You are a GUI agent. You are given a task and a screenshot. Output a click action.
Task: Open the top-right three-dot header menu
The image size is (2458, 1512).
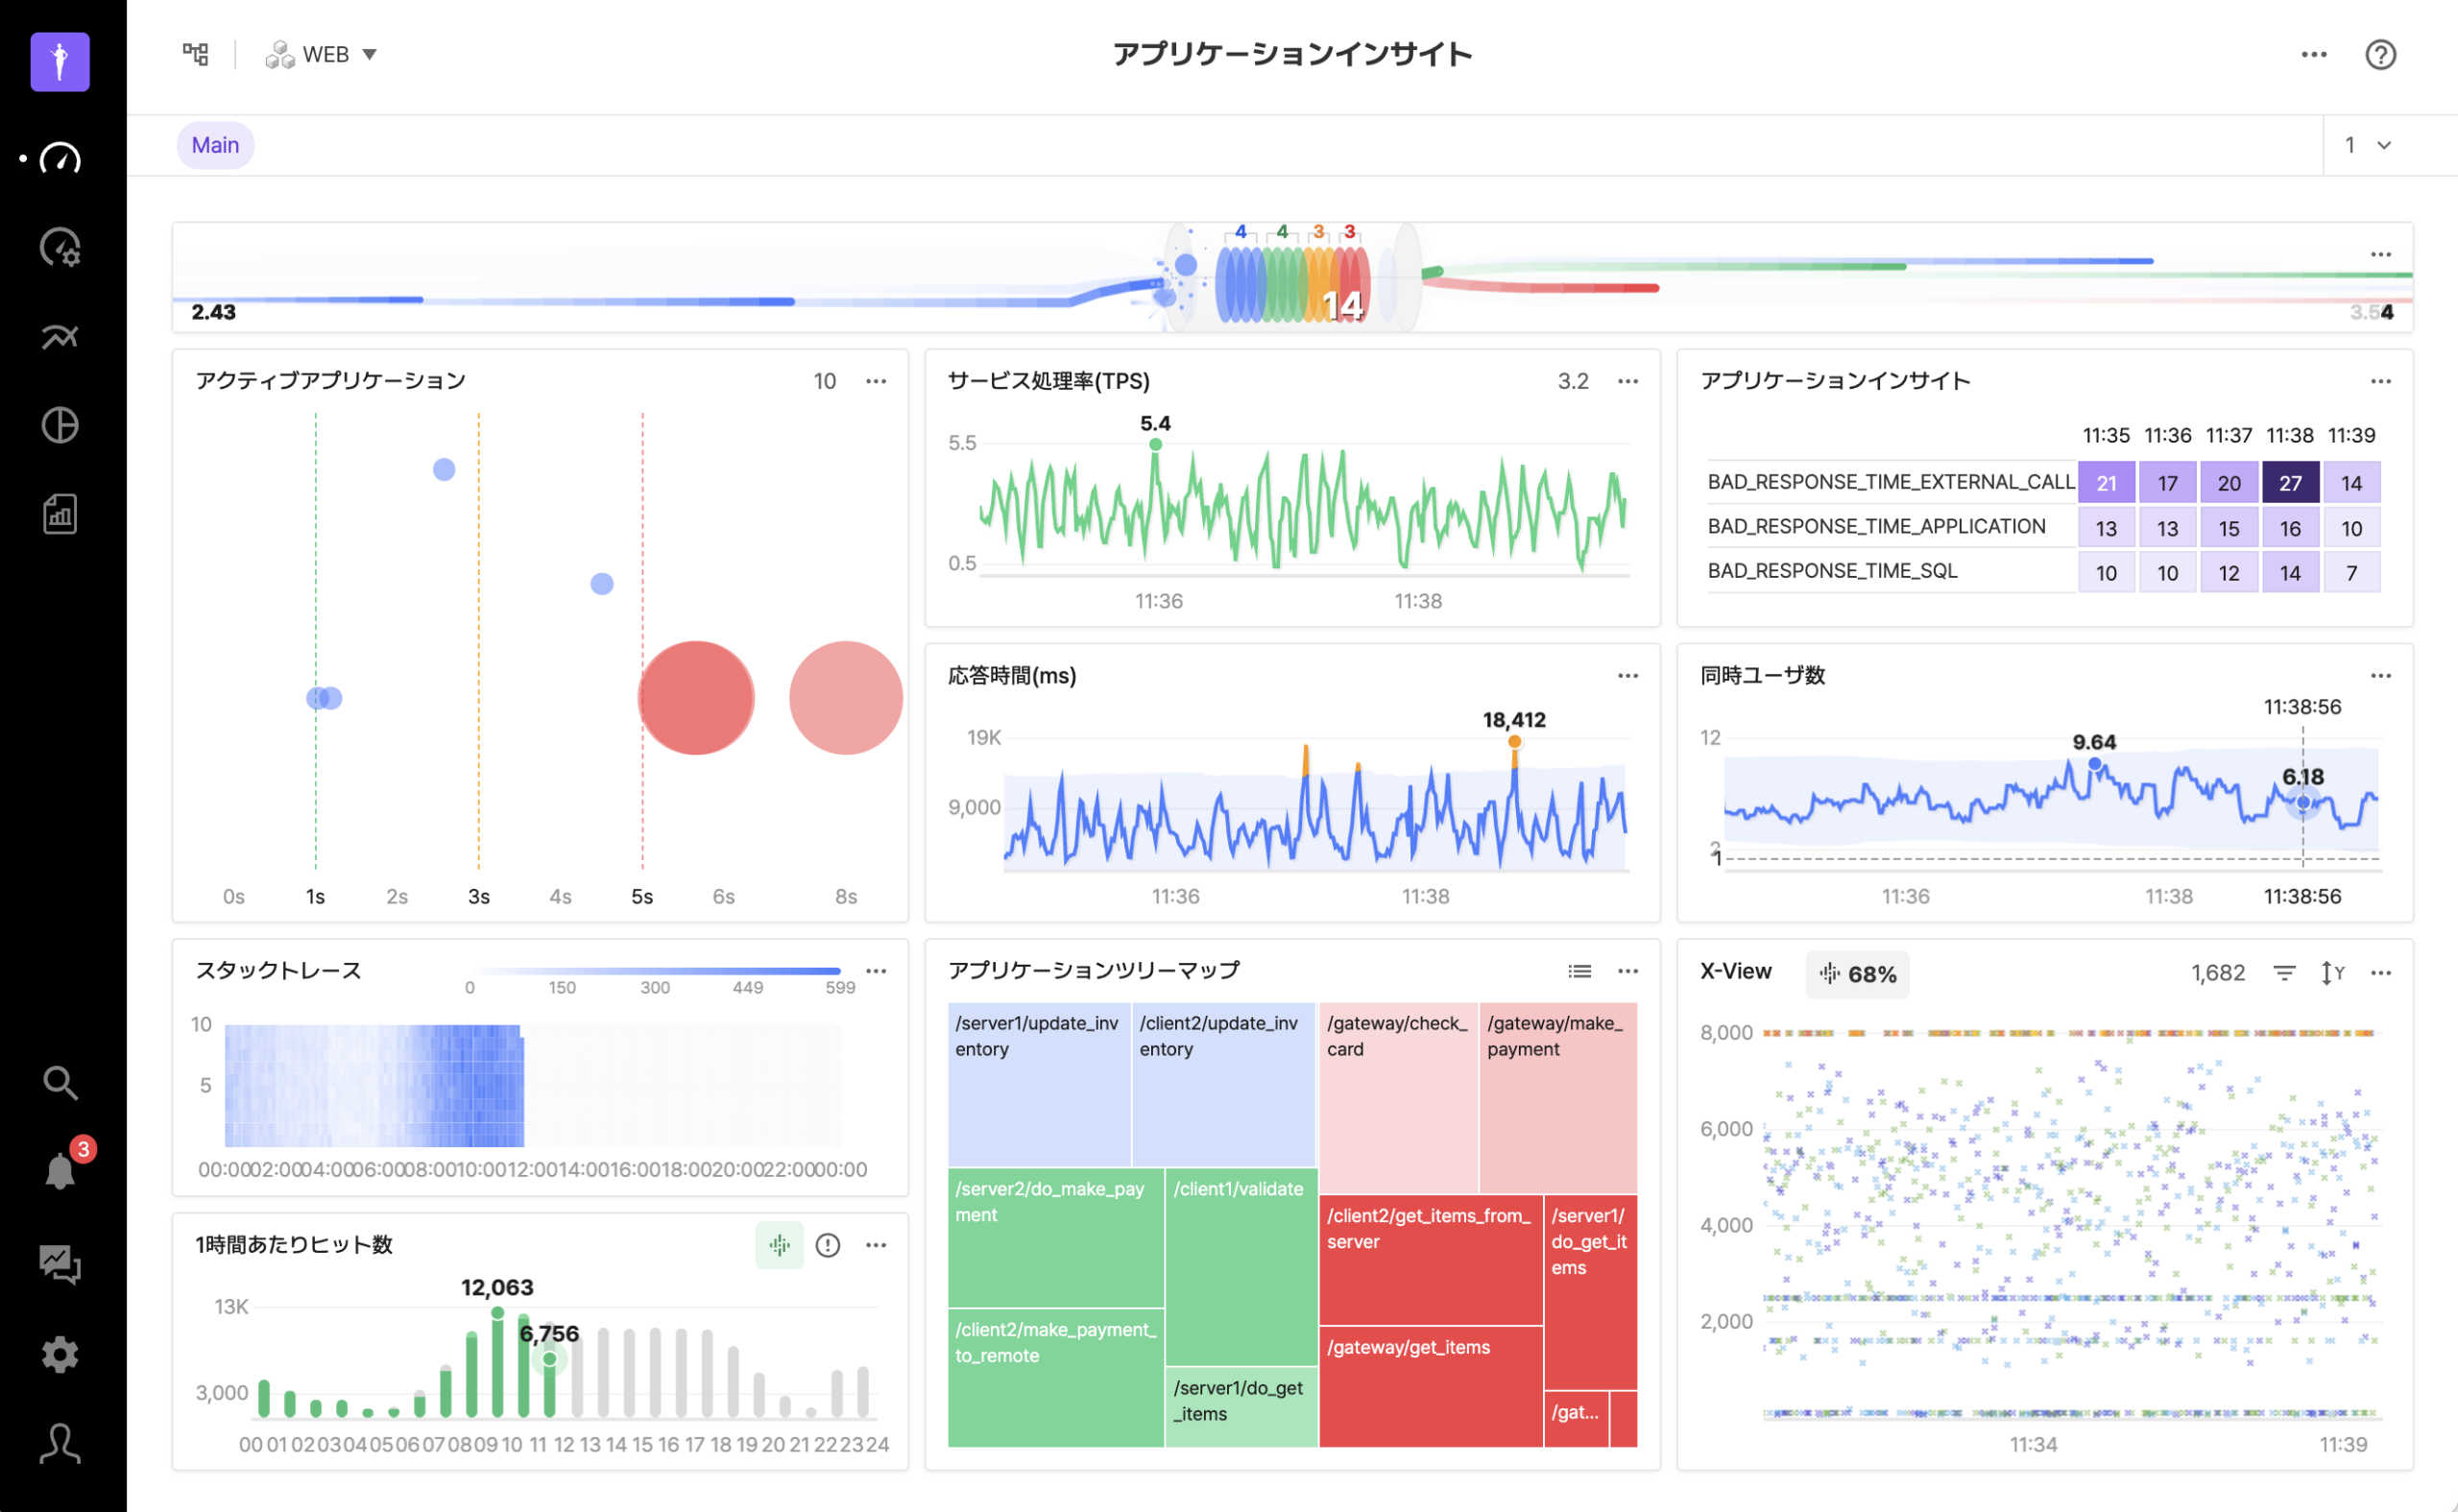click(x=2313, y=55)
